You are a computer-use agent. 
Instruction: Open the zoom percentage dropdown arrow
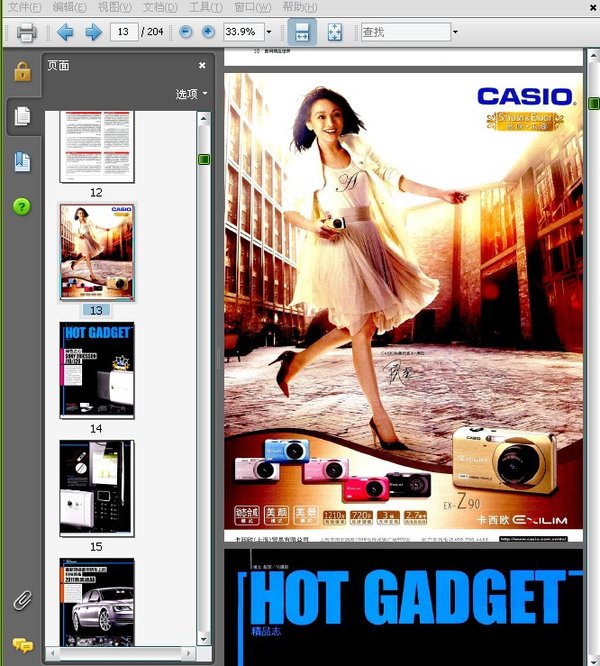pos(269,32)
